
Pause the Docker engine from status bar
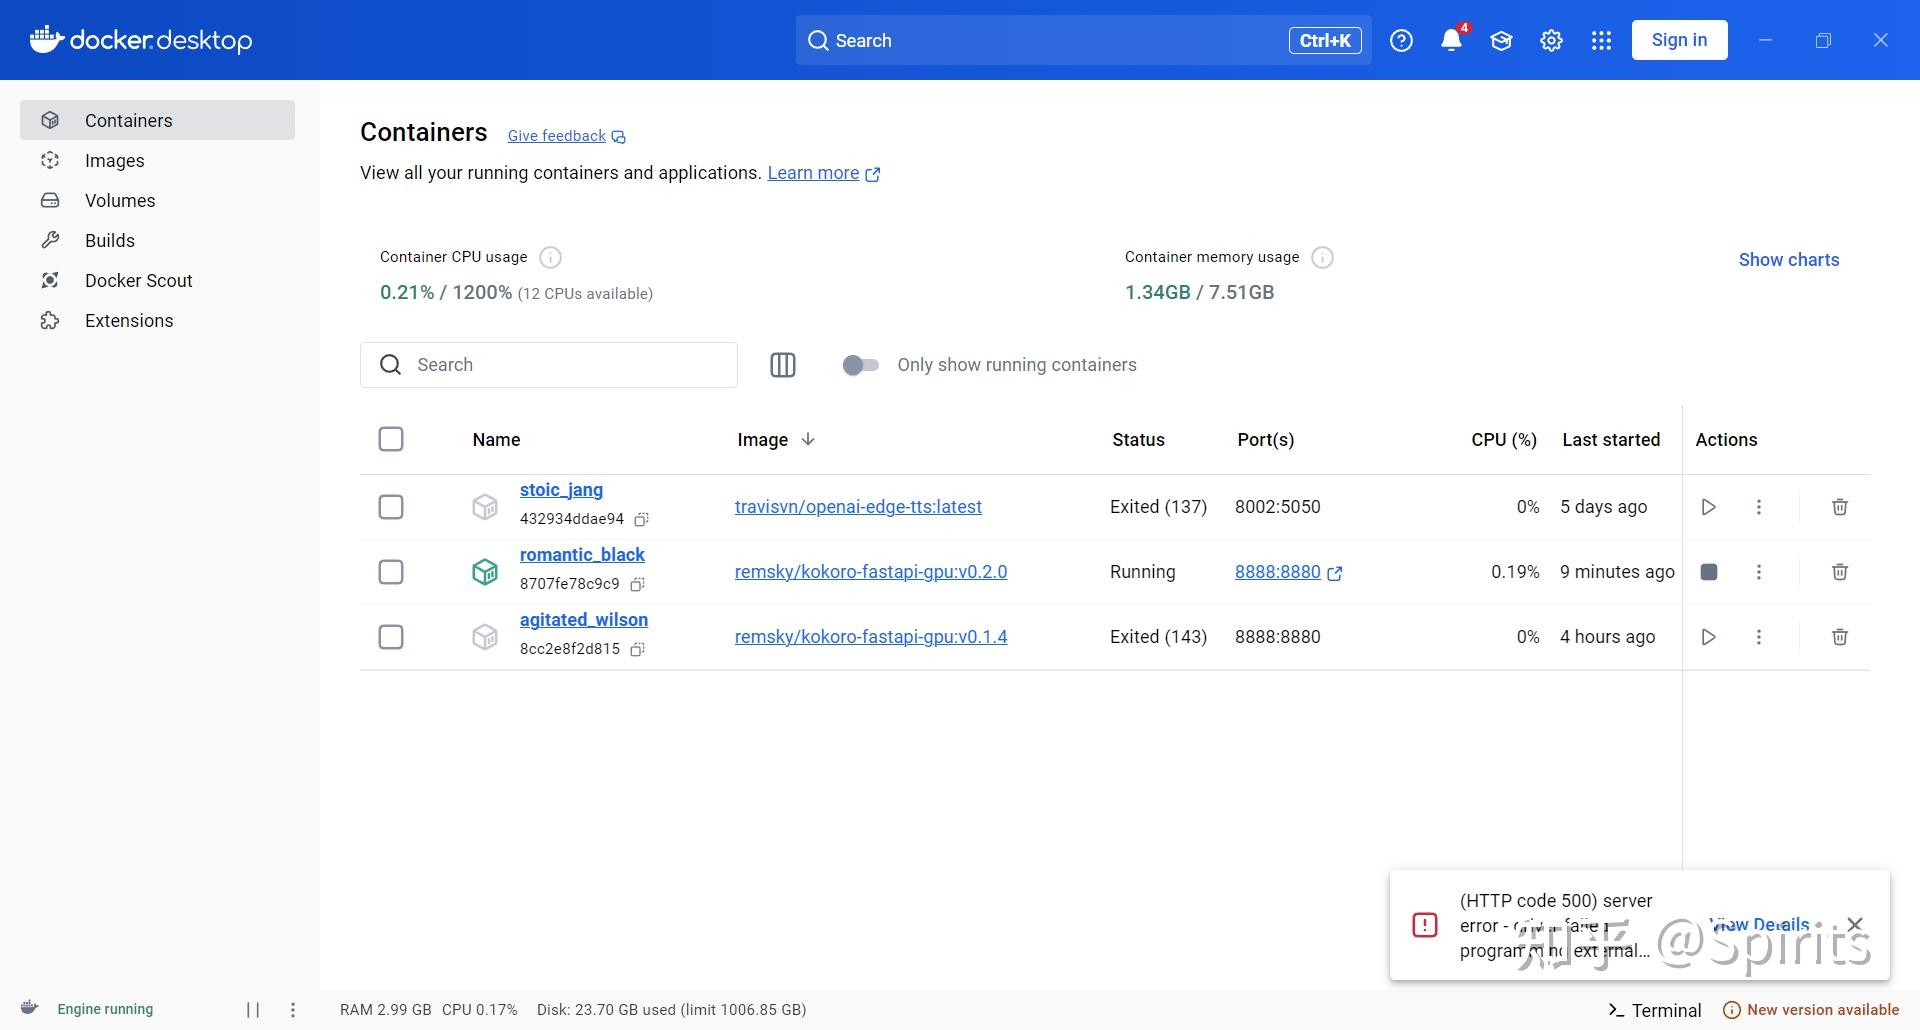[x=253, y=1010]
